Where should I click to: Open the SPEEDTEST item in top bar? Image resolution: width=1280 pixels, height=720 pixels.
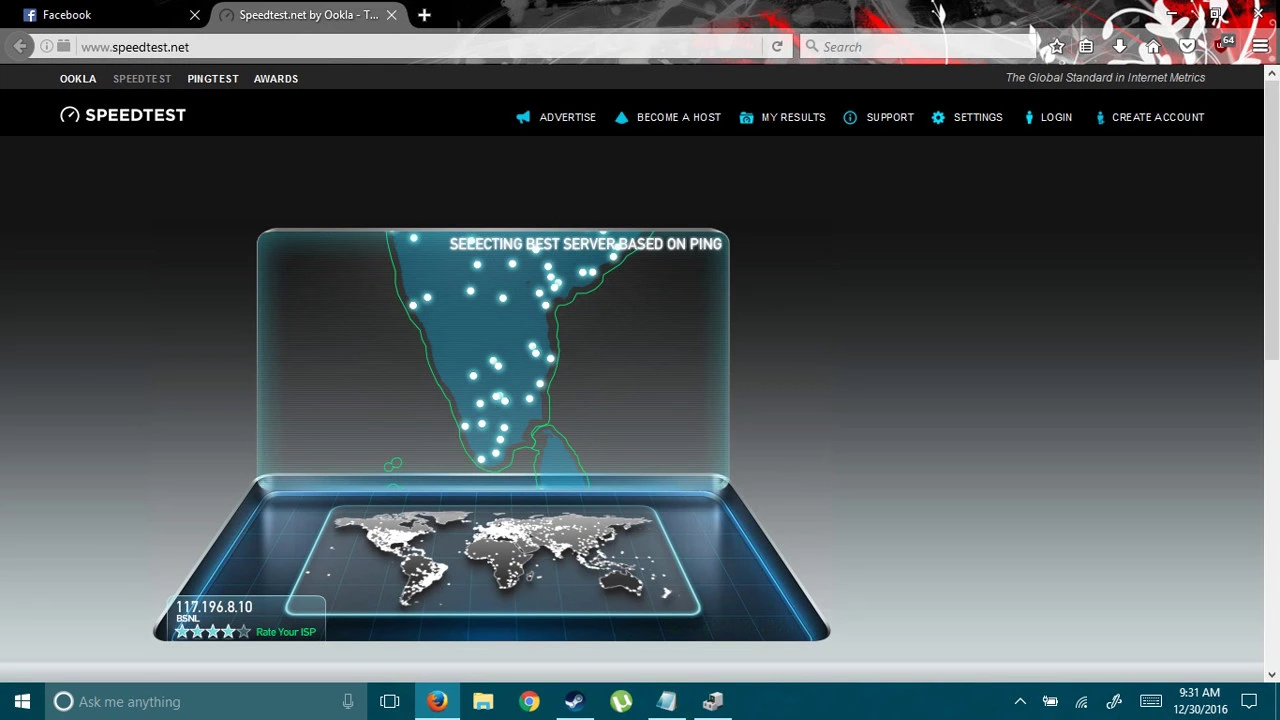[142, 79]
